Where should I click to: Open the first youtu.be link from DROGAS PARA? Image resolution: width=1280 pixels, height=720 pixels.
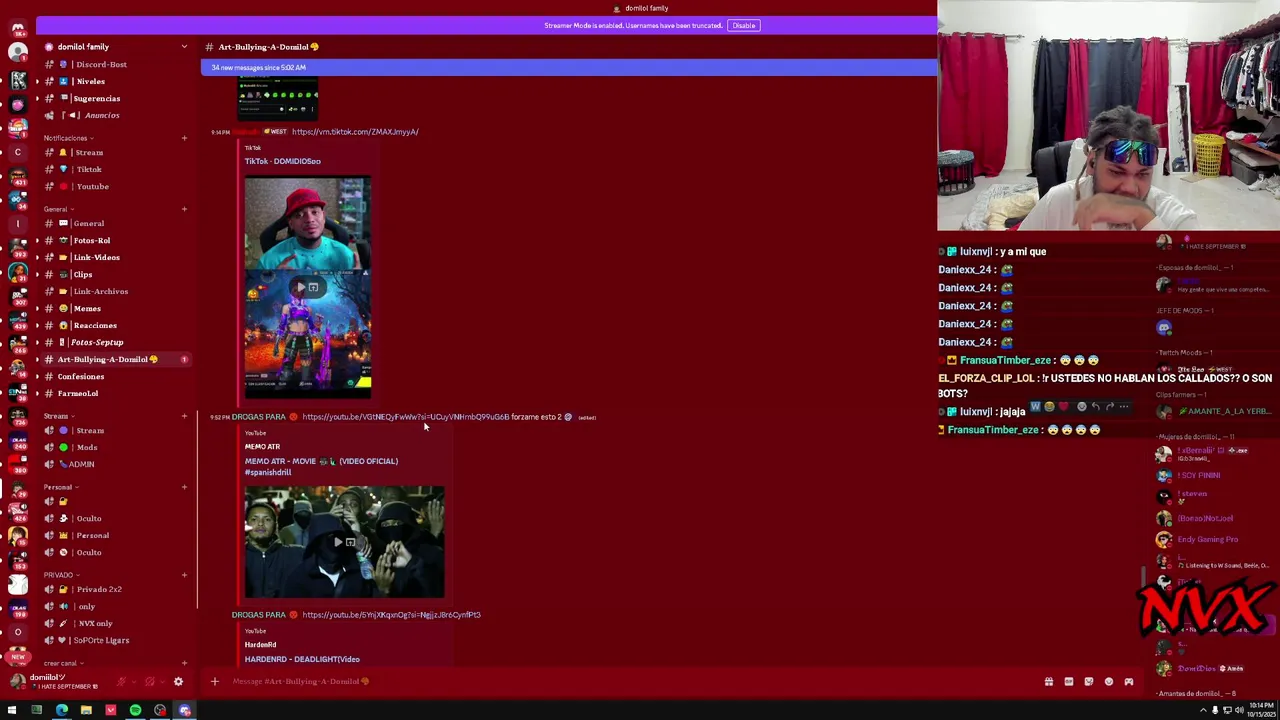point(405,417)
